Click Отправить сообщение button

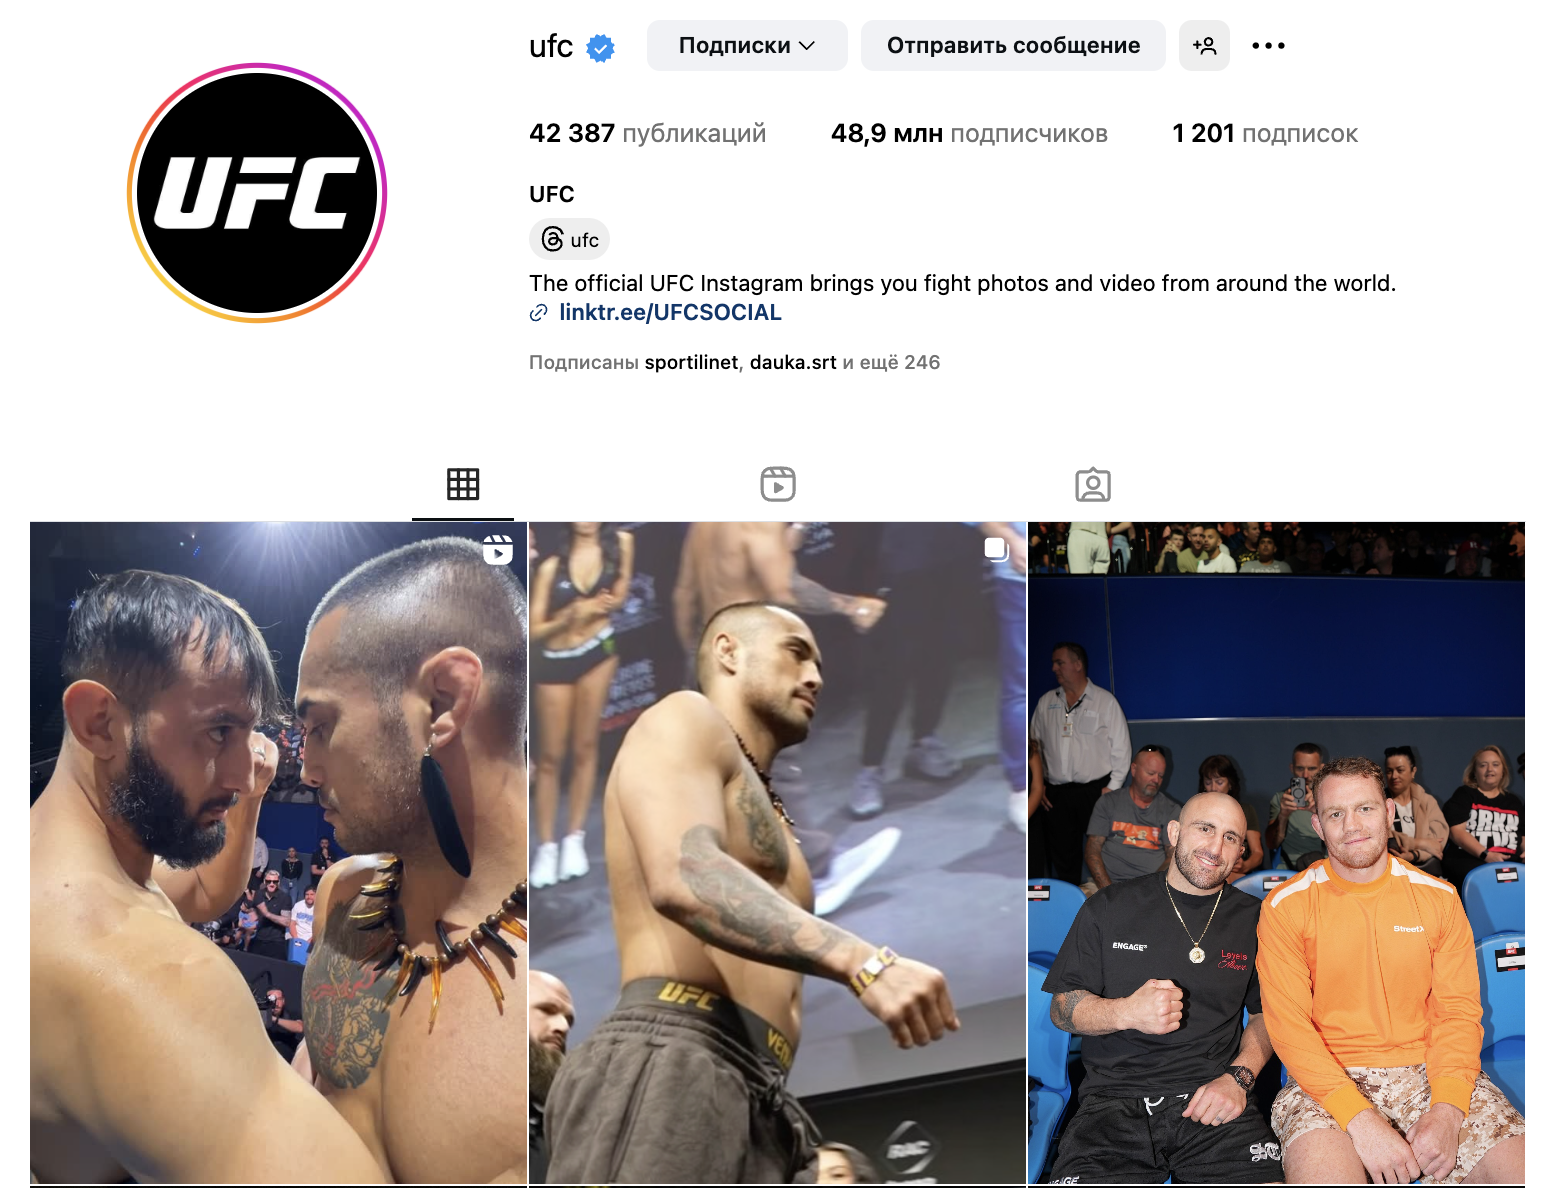point(1013,46)
